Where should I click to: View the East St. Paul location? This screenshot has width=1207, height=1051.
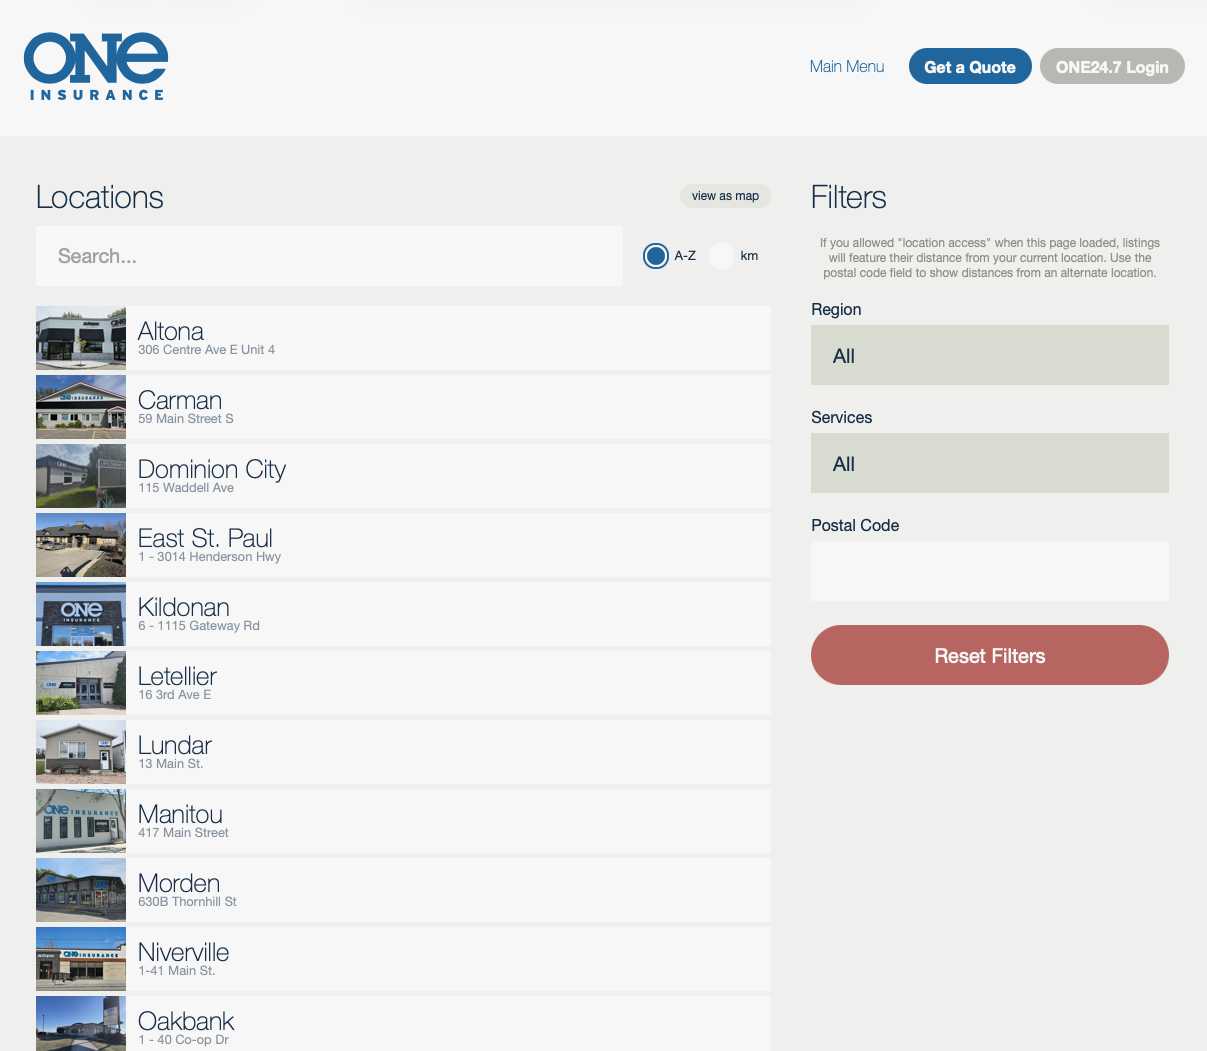click(400, 545)
